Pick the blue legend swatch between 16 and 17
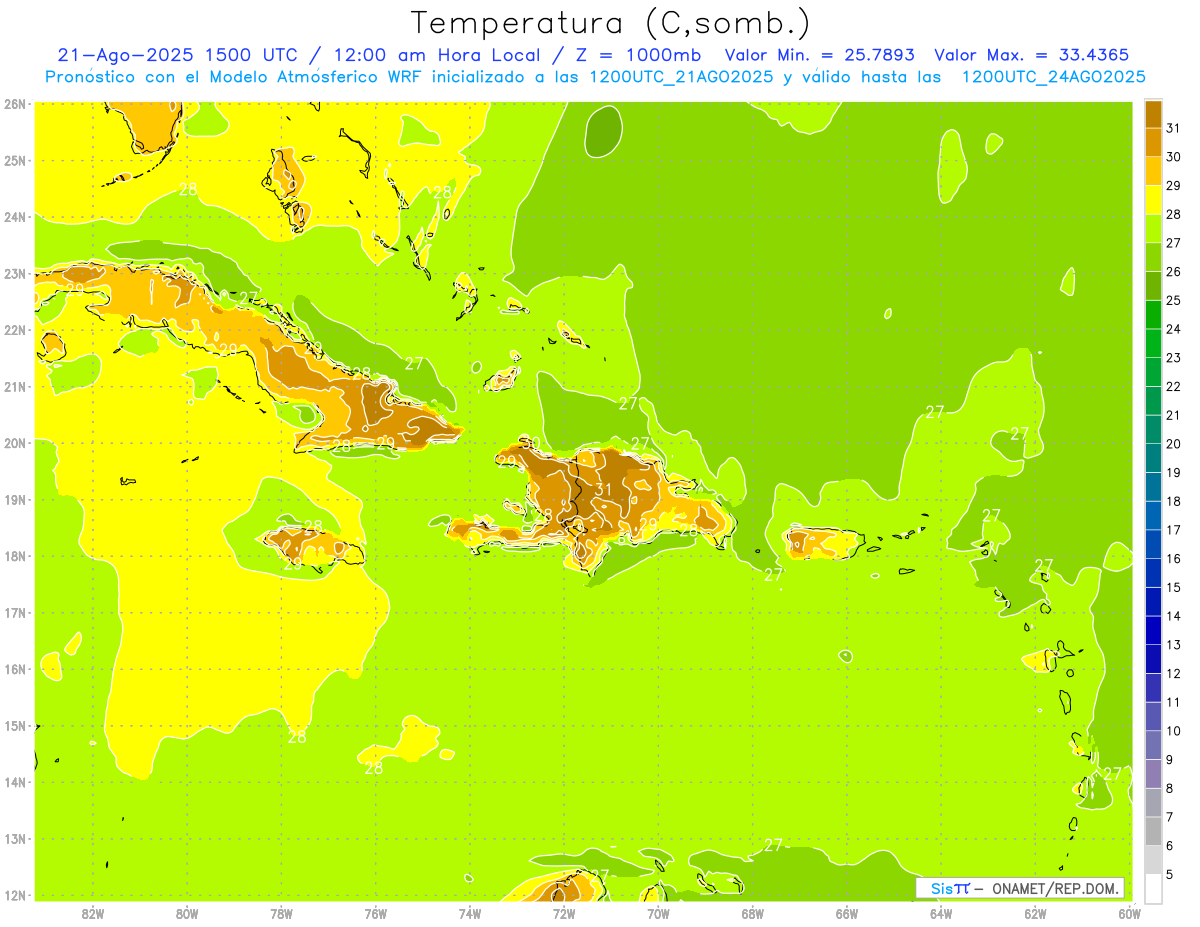The width and height of the screenshot is (1200, 927). 1153,544
